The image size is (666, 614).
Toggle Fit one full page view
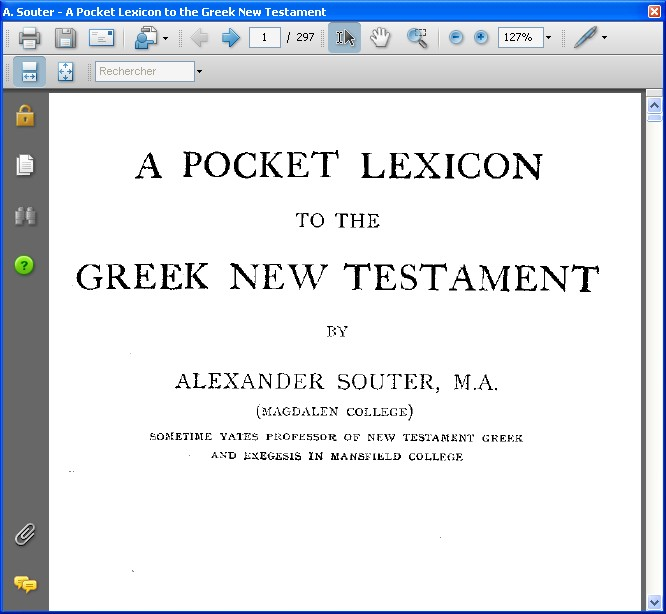[65, 71]
